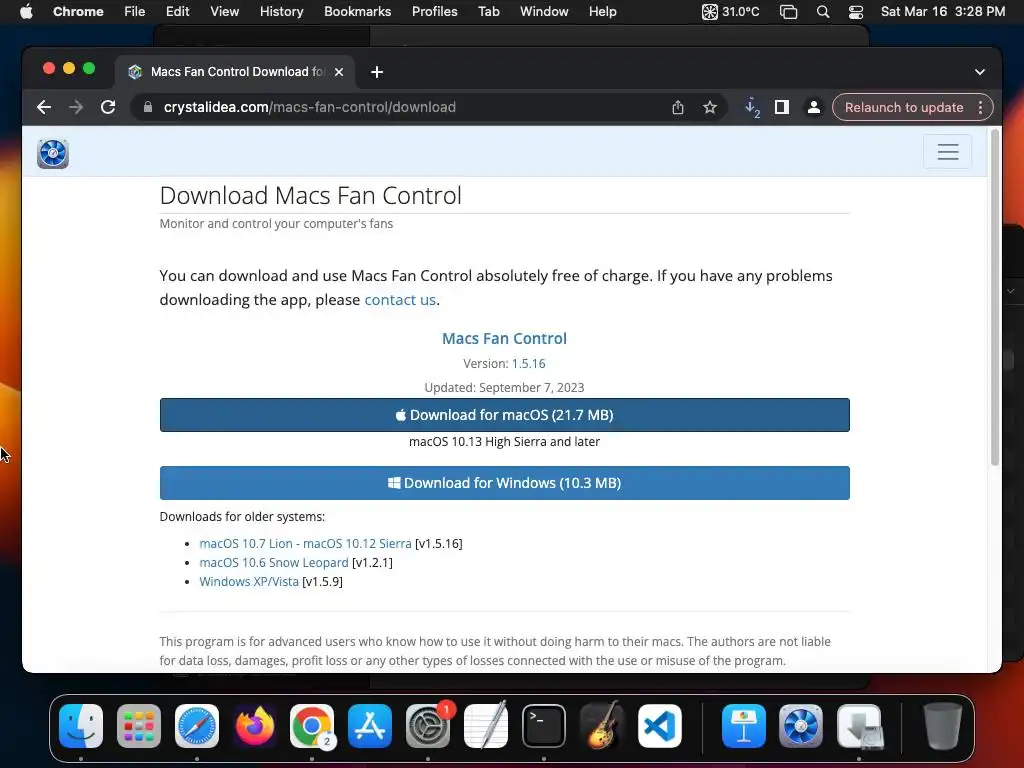This screenshot has width=1024, height=768.
Task: Open the Edit menu
Action: point(177,11)
